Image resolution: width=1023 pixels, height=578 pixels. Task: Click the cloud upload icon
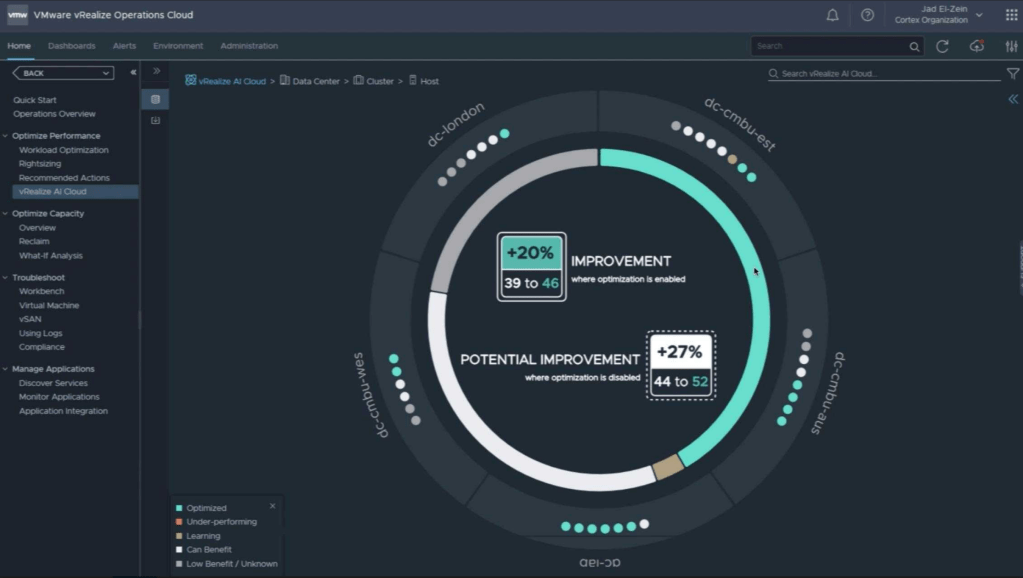[x=977, y=46]
